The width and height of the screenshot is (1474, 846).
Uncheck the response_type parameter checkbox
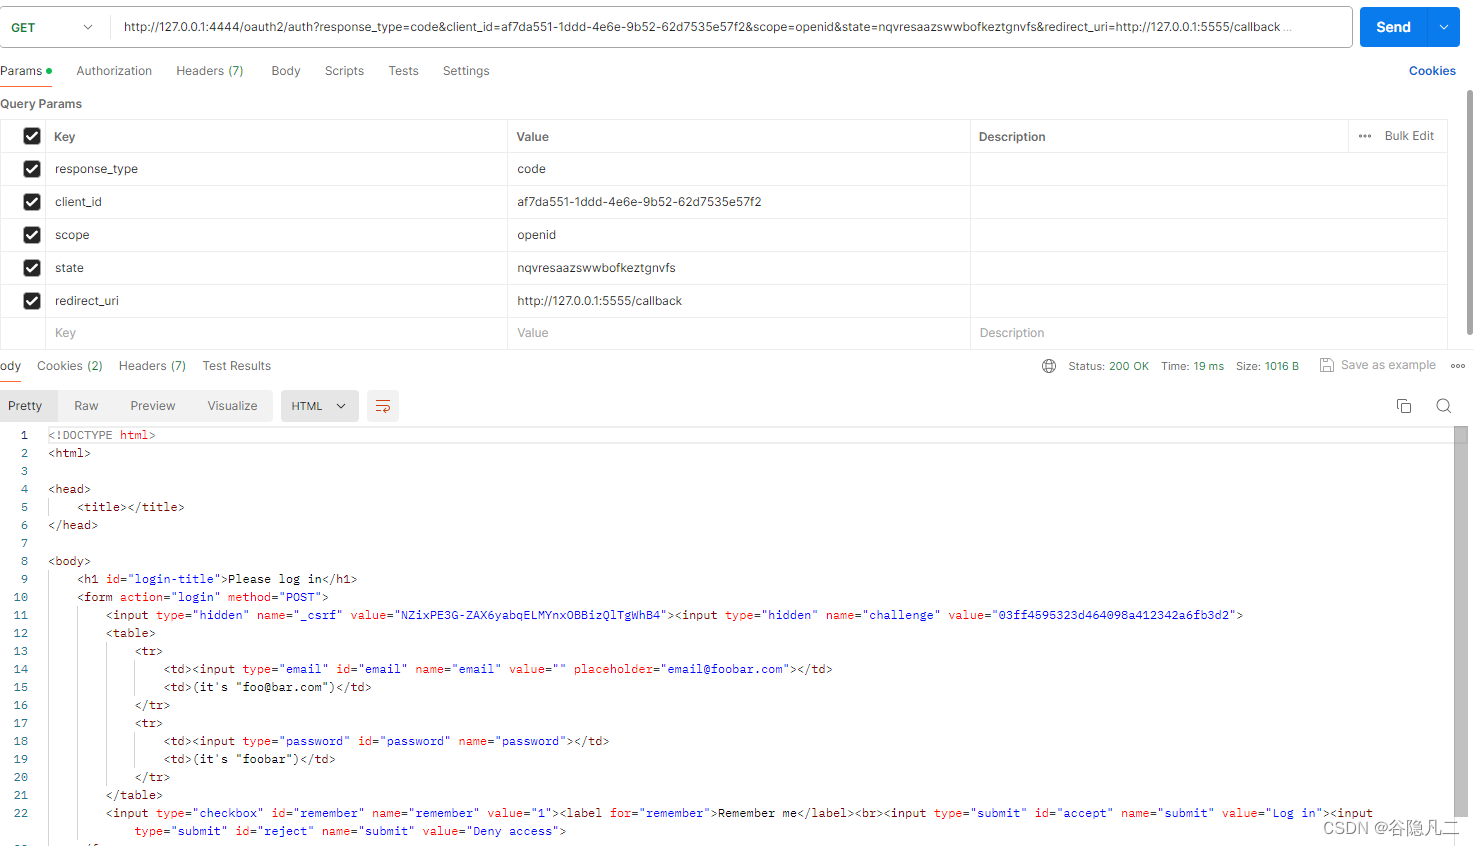click(32, 169)
